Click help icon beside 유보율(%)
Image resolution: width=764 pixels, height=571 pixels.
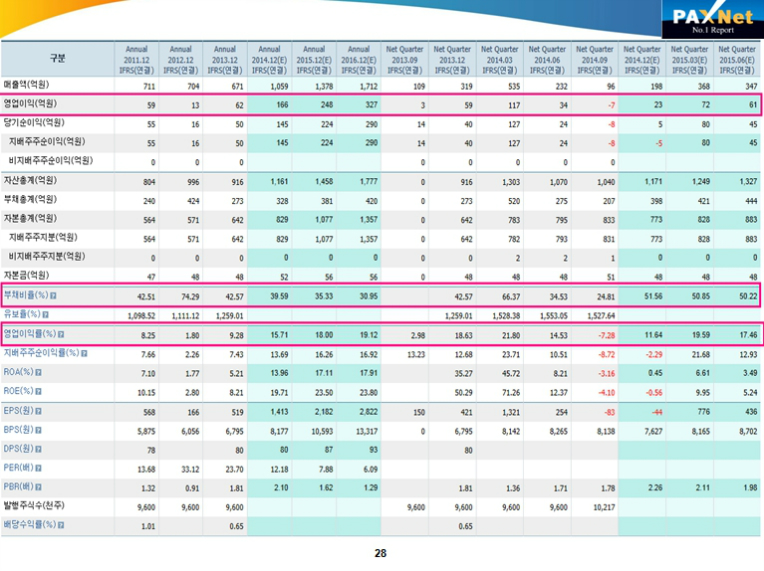[46, 314]
